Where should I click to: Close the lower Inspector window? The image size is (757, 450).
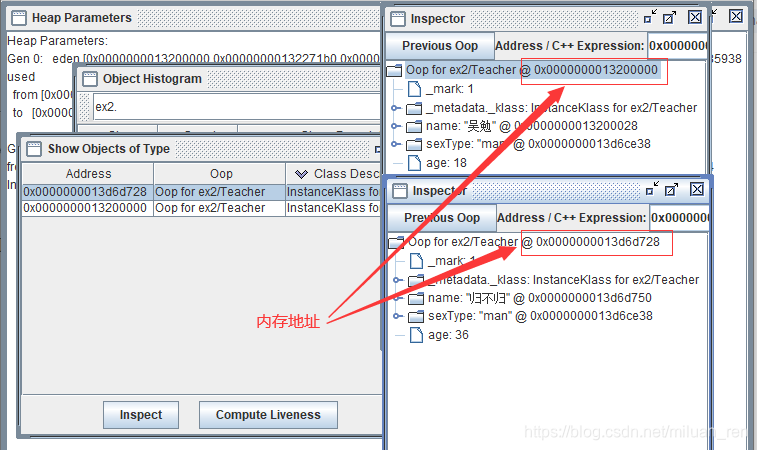697,189
